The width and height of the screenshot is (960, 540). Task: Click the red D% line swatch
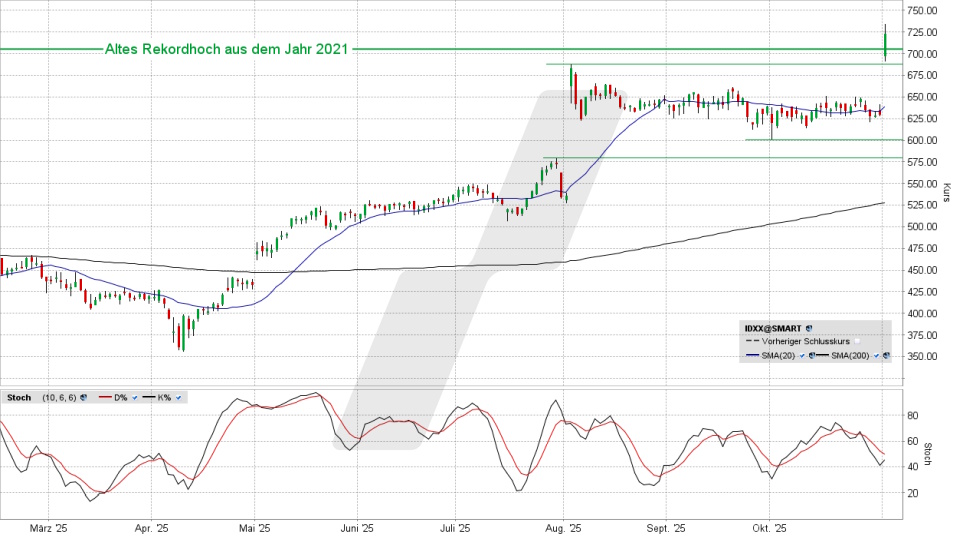(x=105, y=397)
